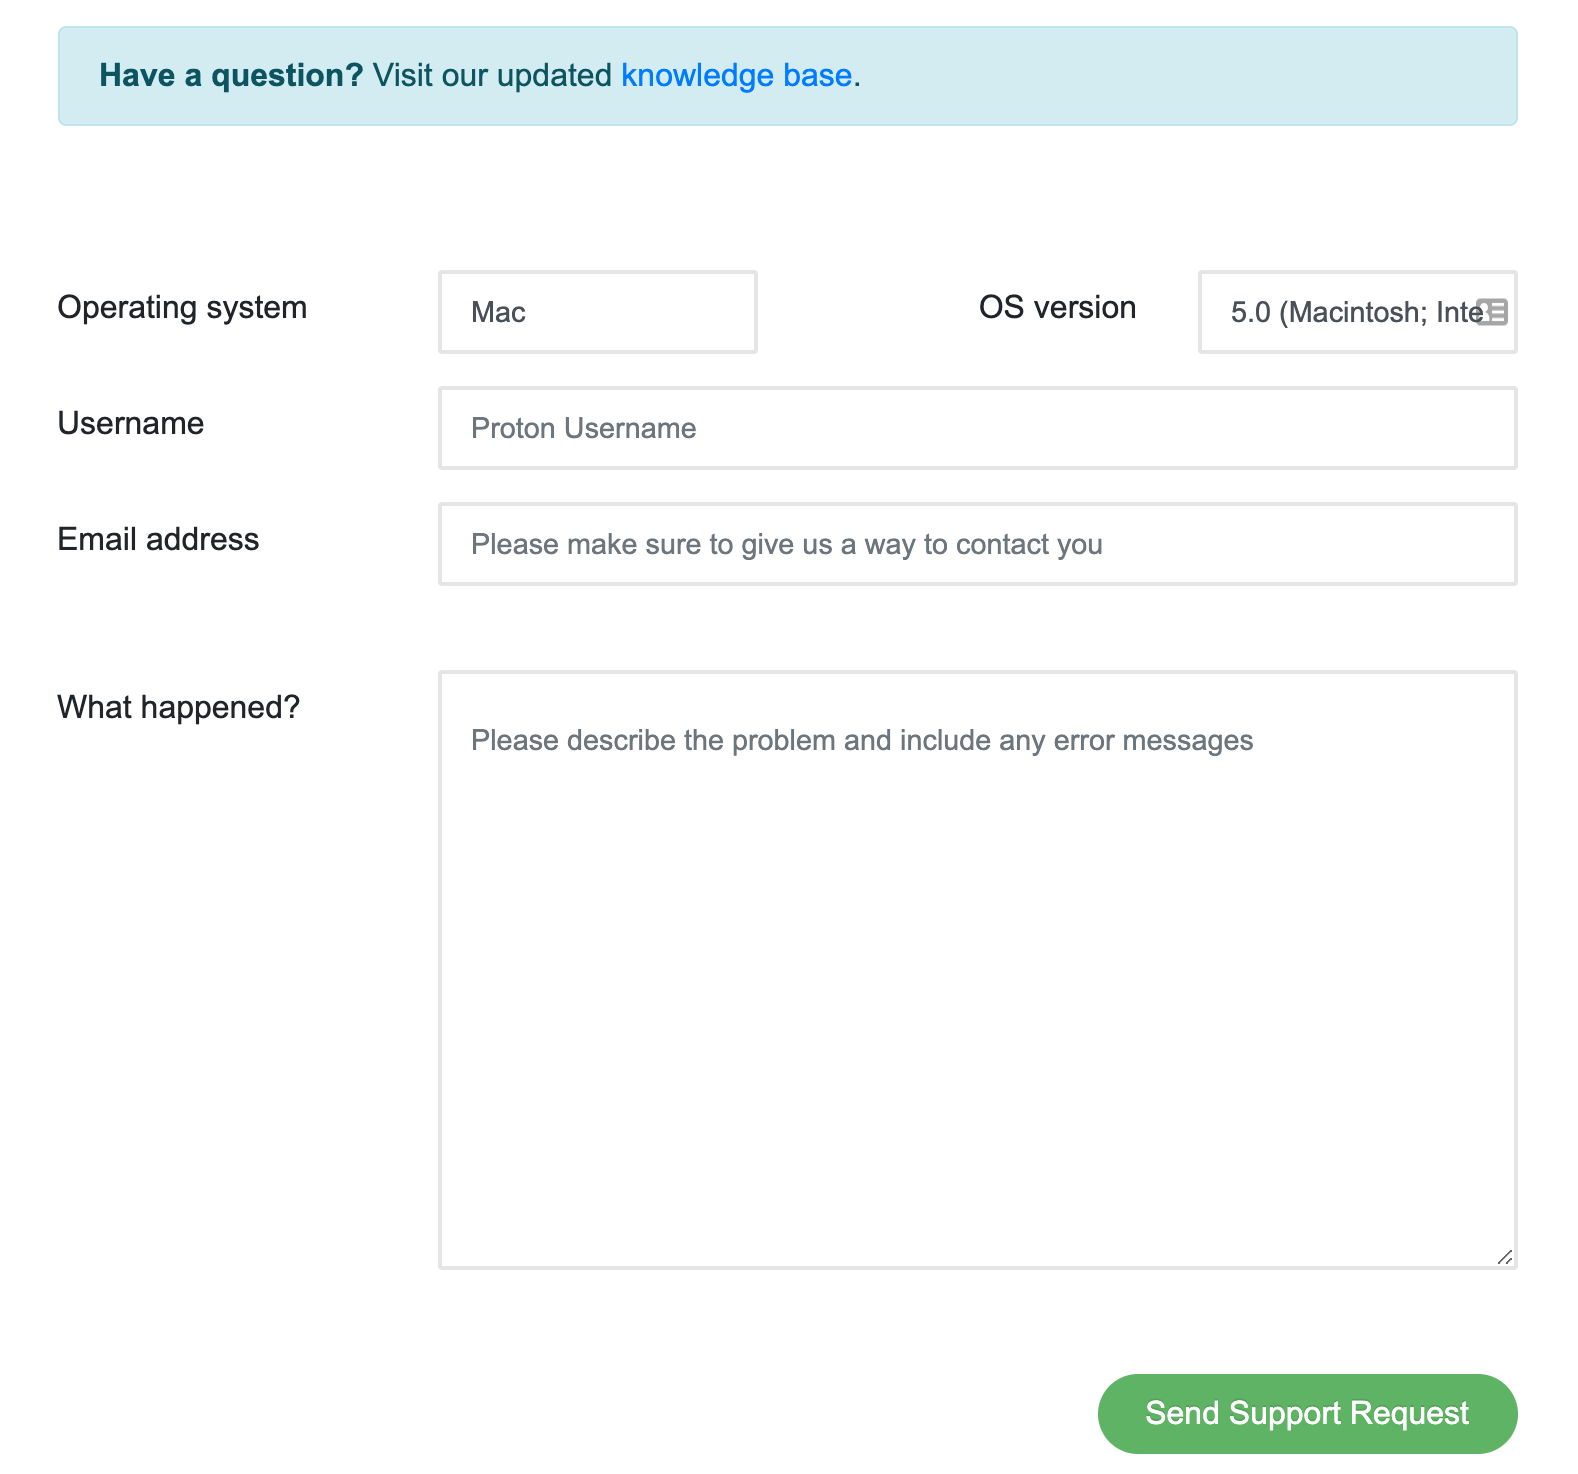
Task: Click the Username label
Action: [x=131, y=423]
